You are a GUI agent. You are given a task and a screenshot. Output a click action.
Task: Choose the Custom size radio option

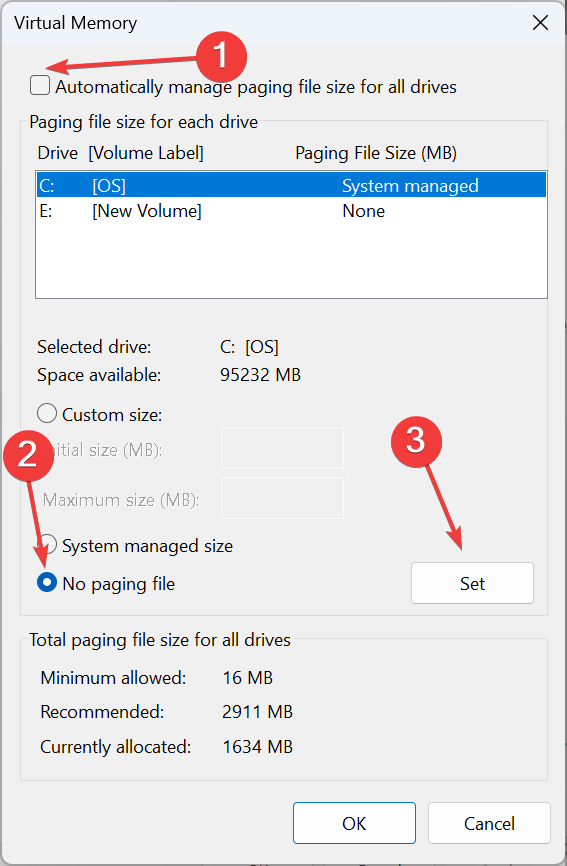point(47,413)
